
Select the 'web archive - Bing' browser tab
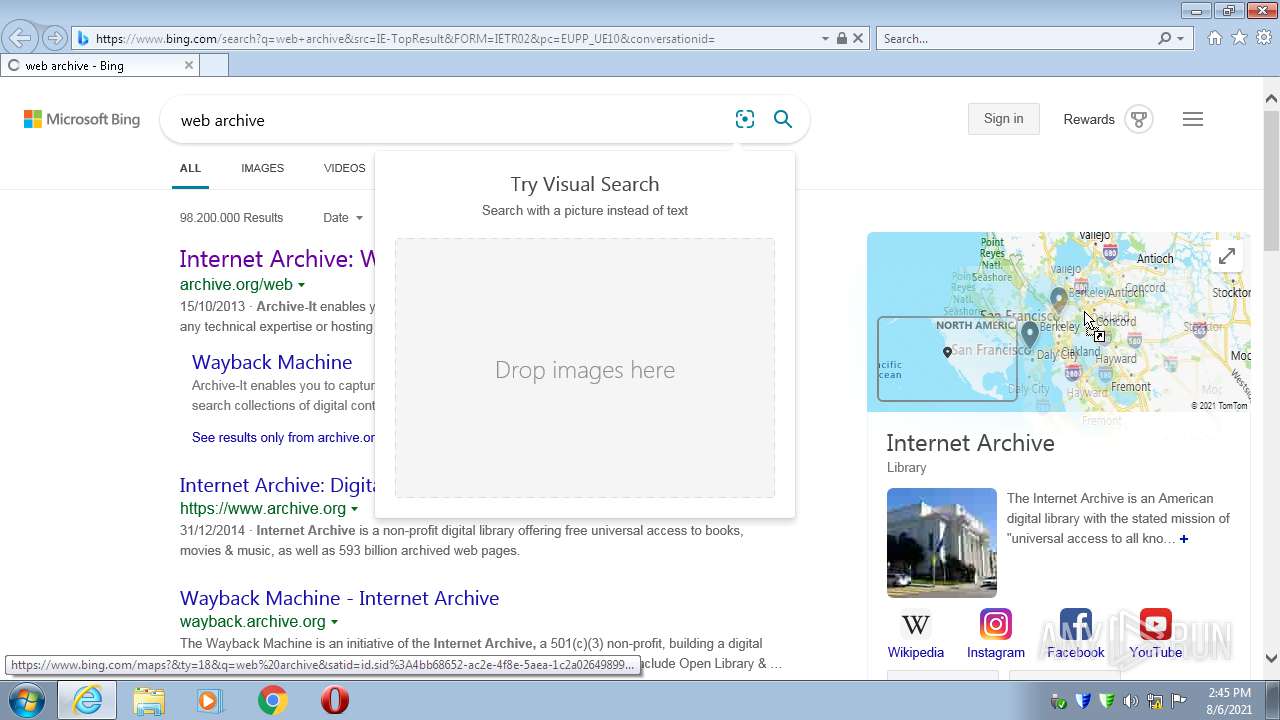tap(100, 65)
